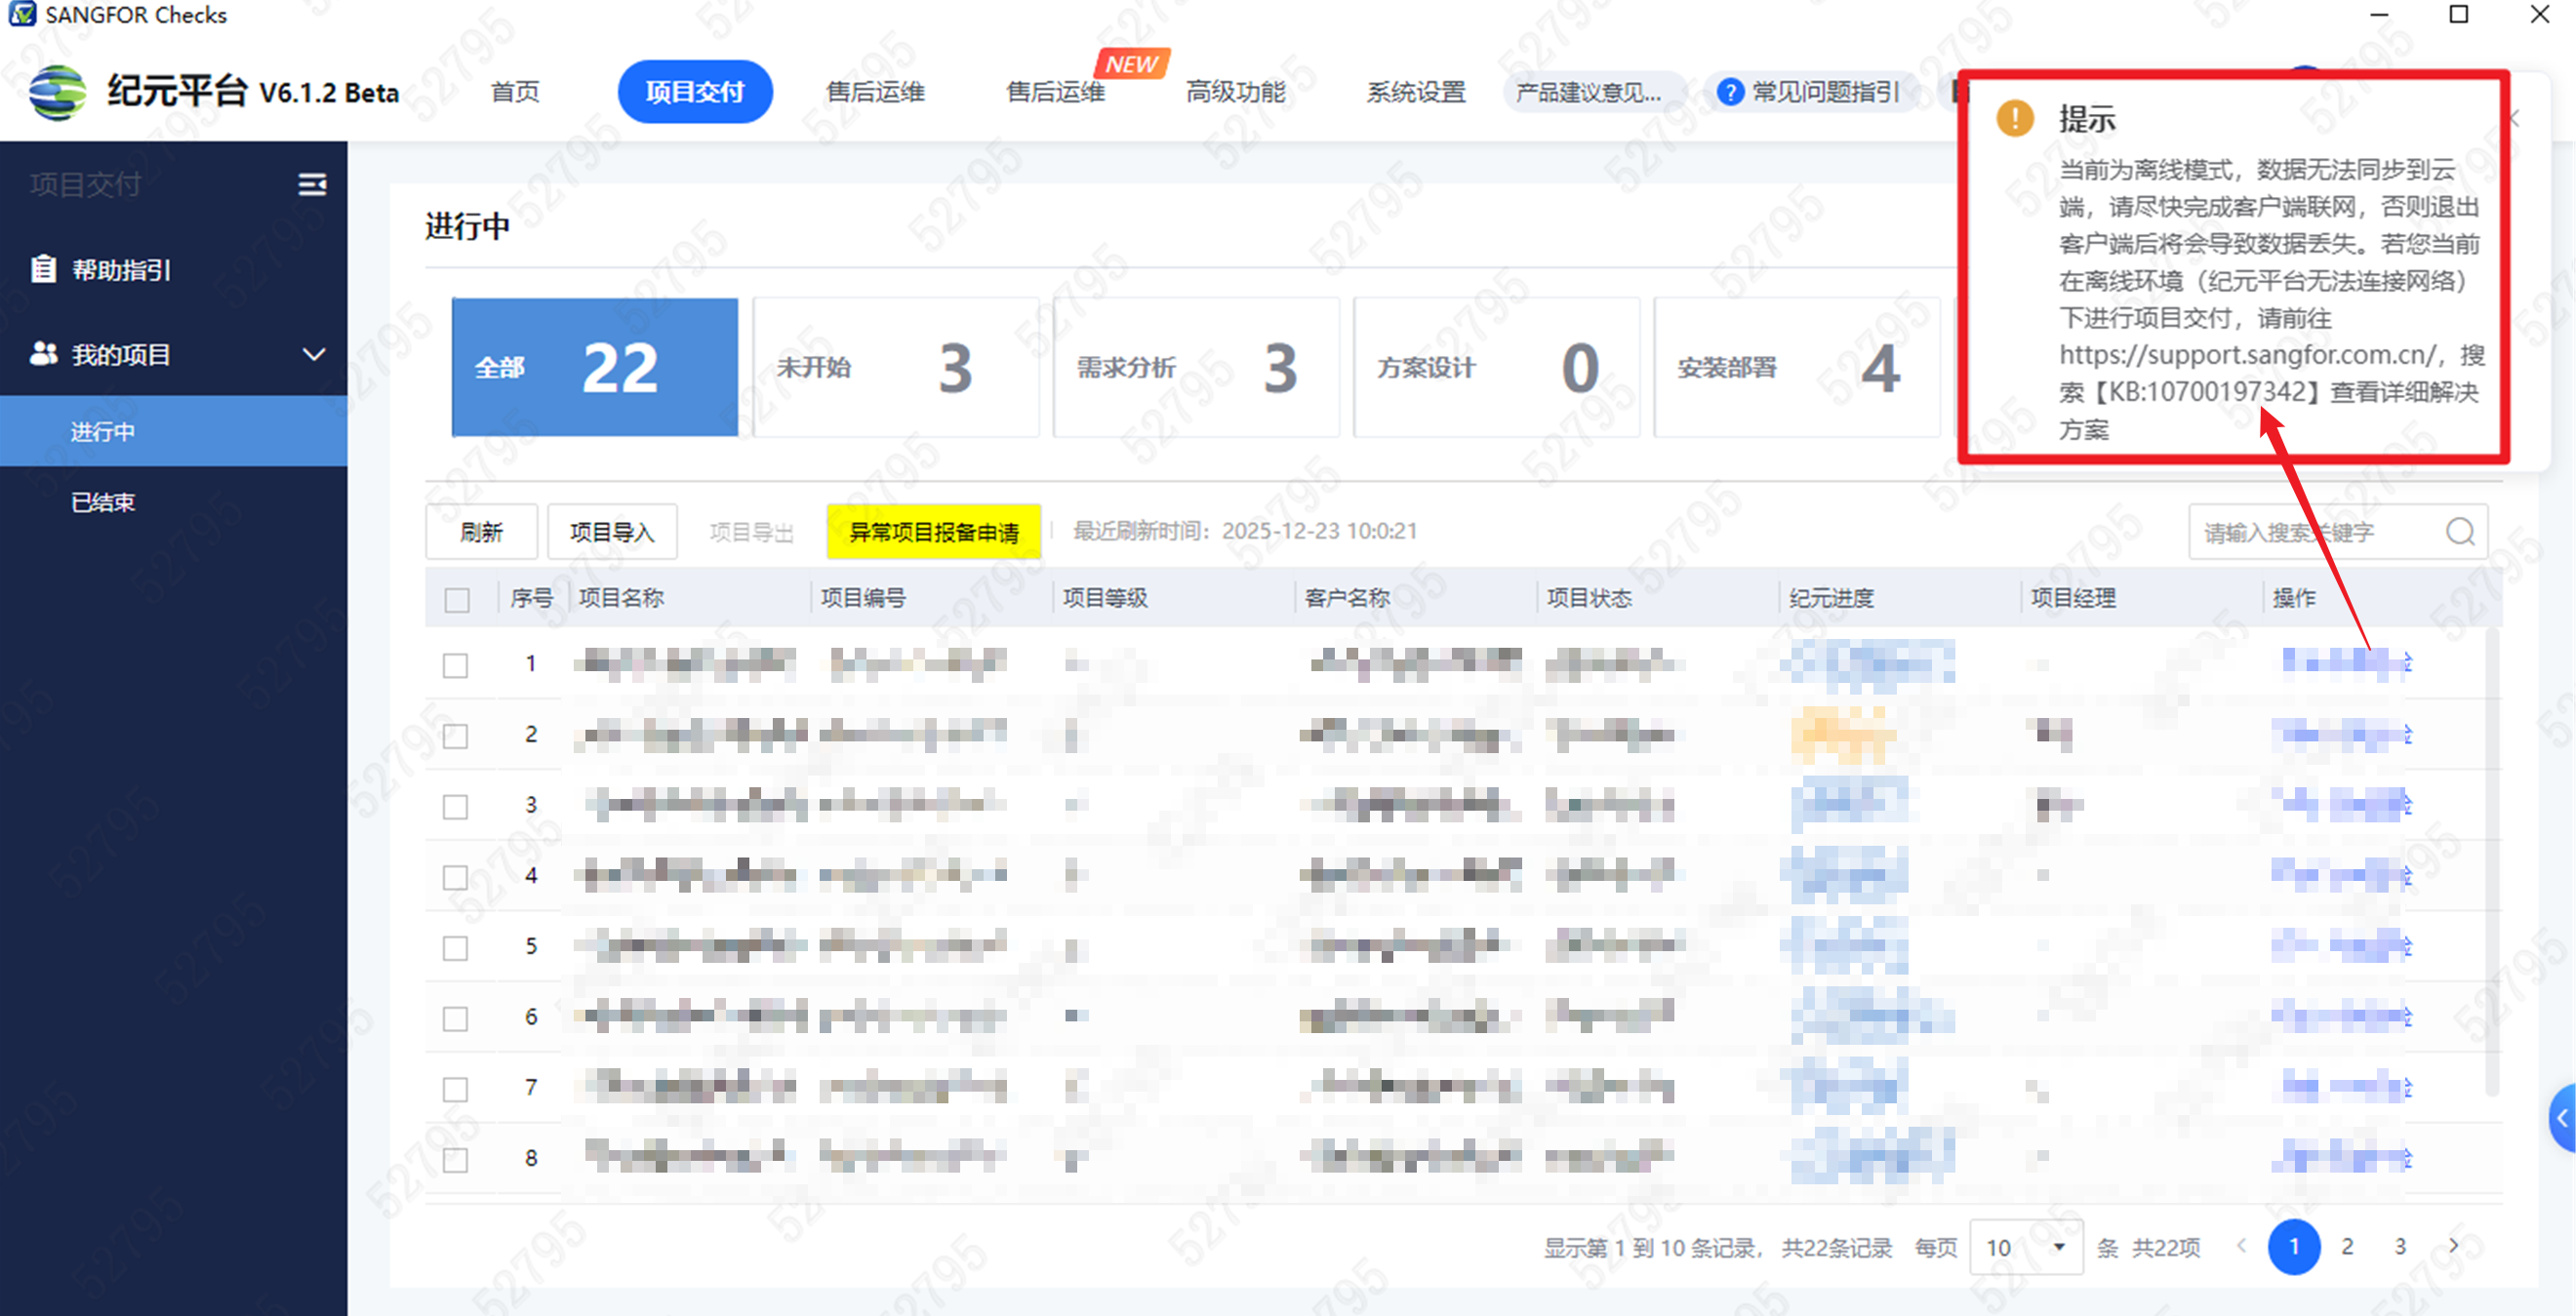
Task: Switch to the 系统设置 tab
Action: (1415, 92)
